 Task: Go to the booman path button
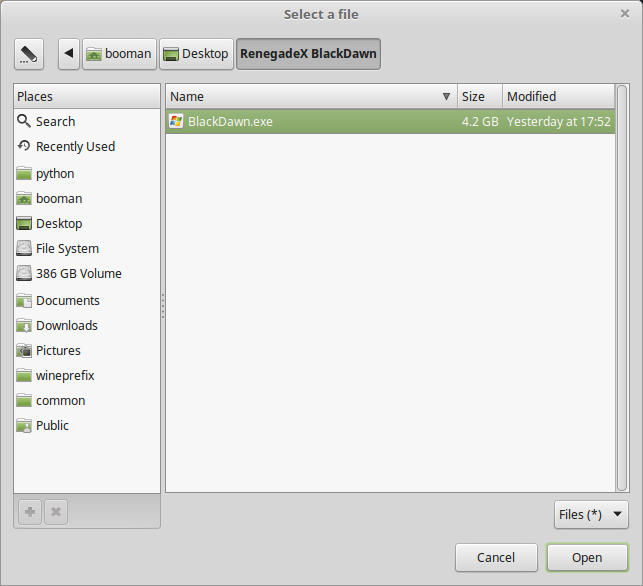(x=119, y=54)
